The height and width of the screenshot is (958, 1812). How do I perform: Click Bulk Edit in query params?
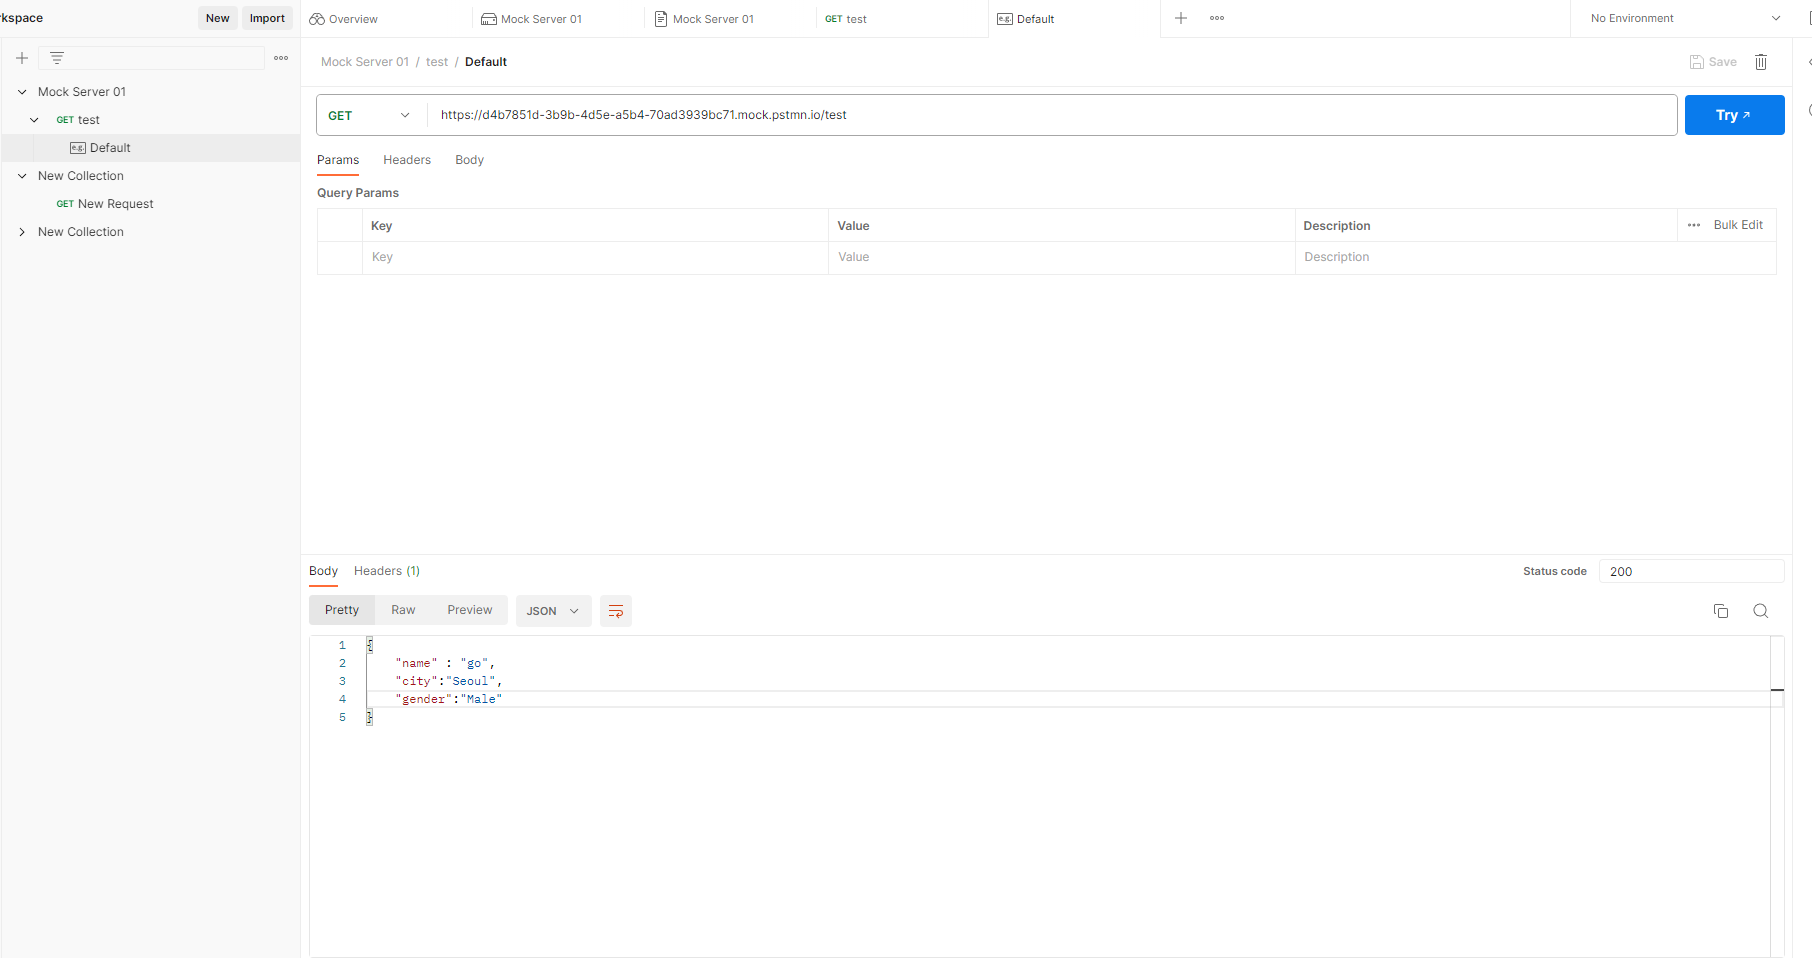[x=1738, y=225]
